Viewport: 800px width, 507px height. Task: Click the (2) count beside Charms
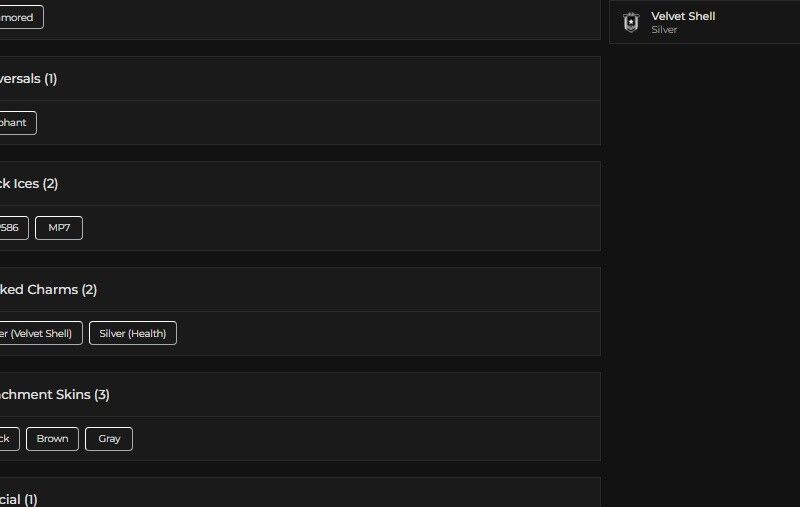[89, 290]
